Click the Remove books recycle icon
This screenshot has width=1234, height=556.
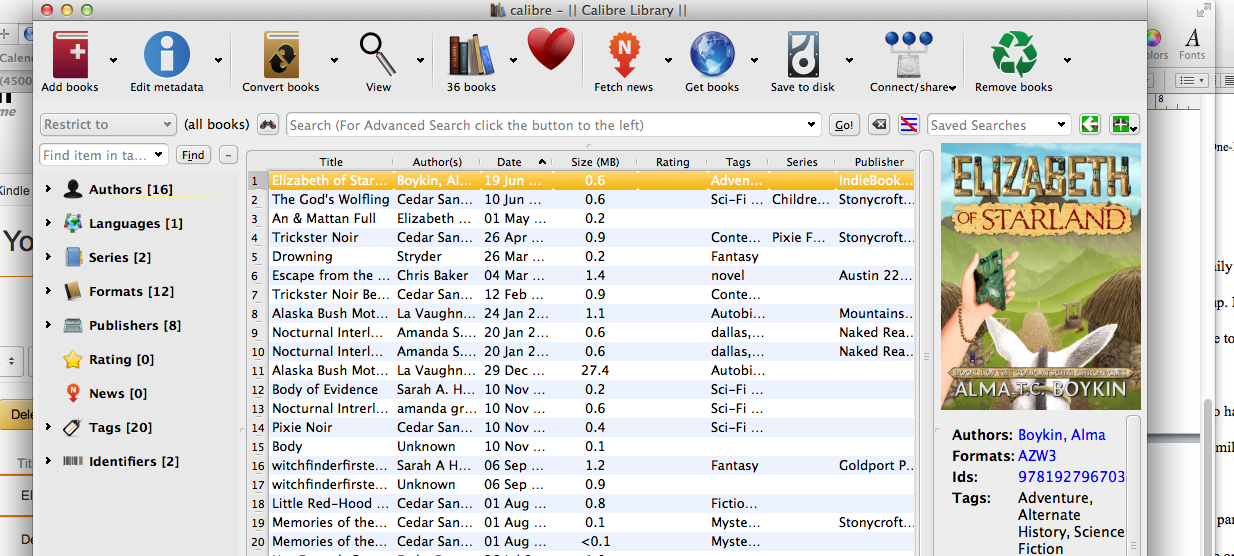(x=1013, y=54)
